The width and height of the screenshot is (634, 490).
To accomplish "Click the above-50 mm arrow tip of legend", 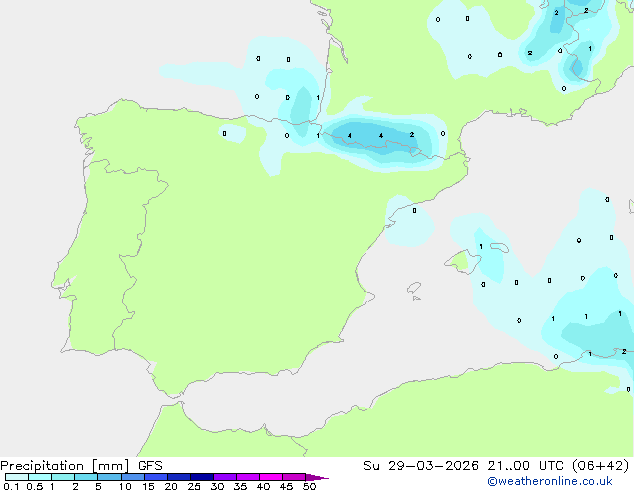I will [317, 477].
